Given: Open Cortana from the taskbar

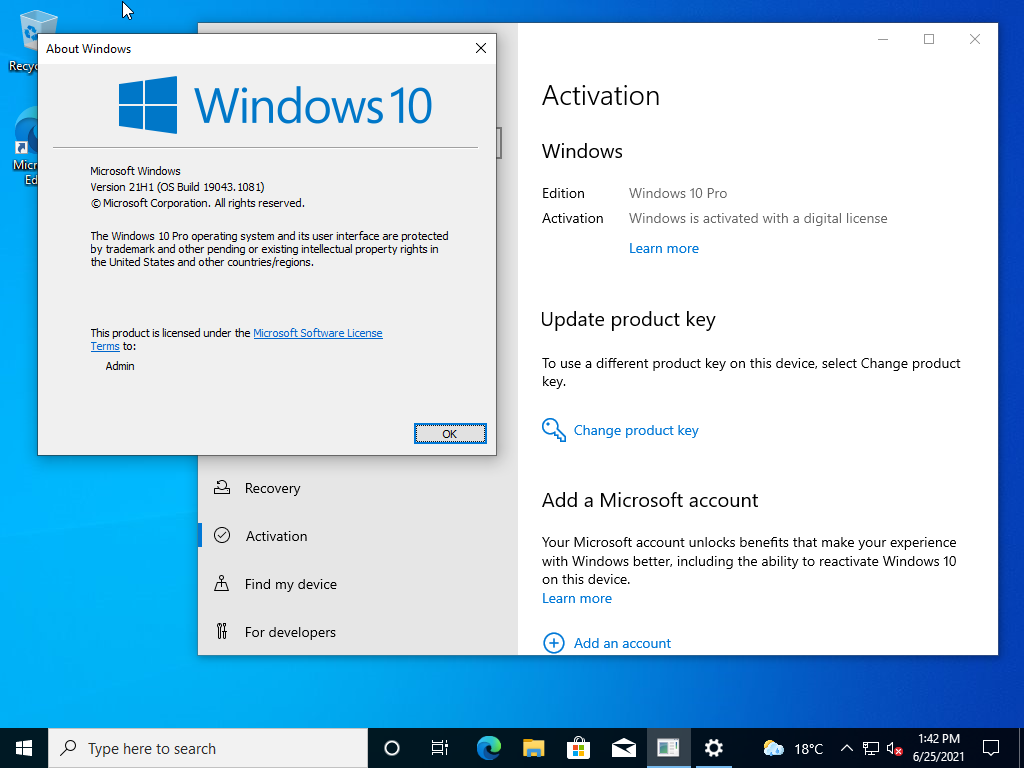Looking at the screenshot, I should (392, 748).
